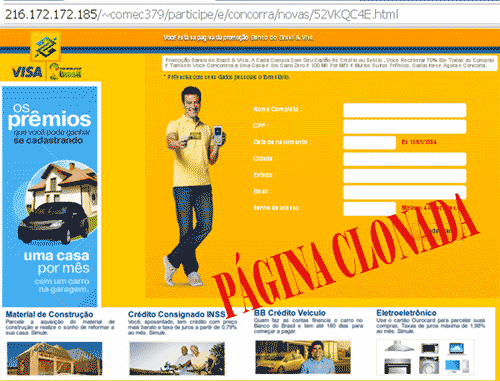
Task: Click the appliances Eletroeletrônico thumbnail
Action: click(426, 357)
